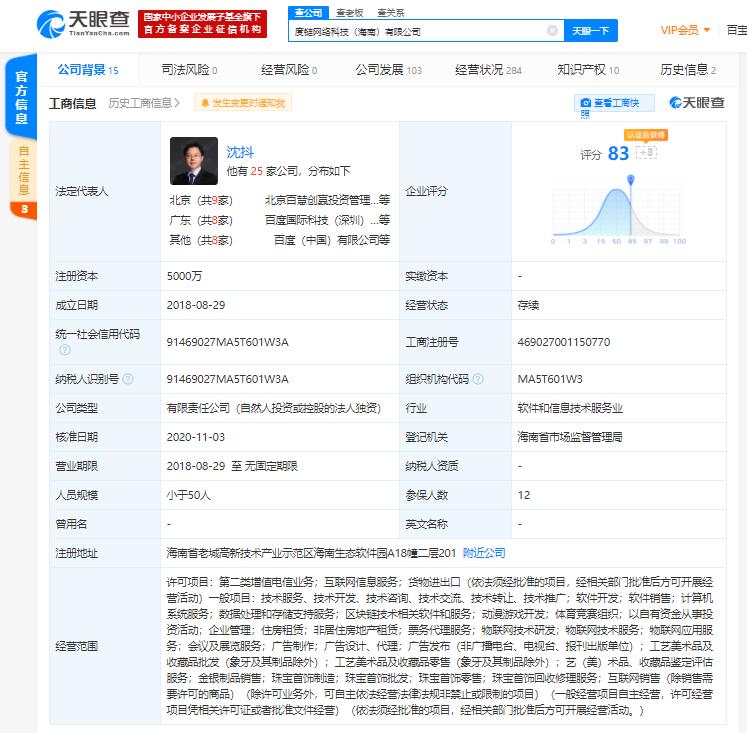Select the 查老板 search tab
The width and height of the screenshot is (747, 733).
[350, 13]
